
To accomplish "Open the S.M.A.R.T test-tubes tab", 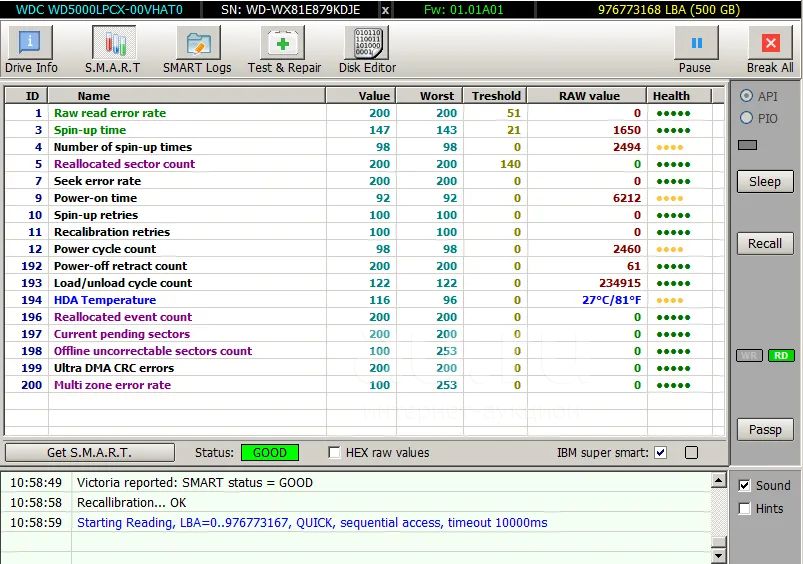I will click(x=113, y=50).
